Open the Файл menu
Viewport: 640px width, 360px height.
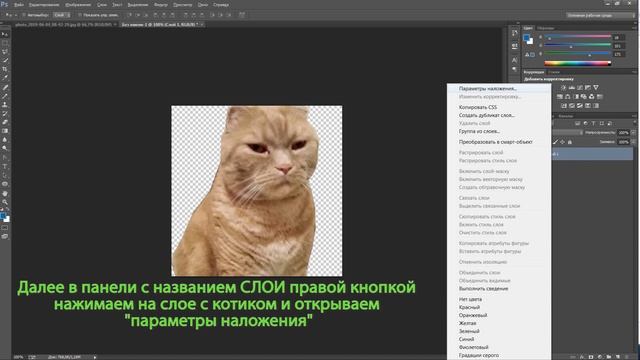tap(19, 5)
